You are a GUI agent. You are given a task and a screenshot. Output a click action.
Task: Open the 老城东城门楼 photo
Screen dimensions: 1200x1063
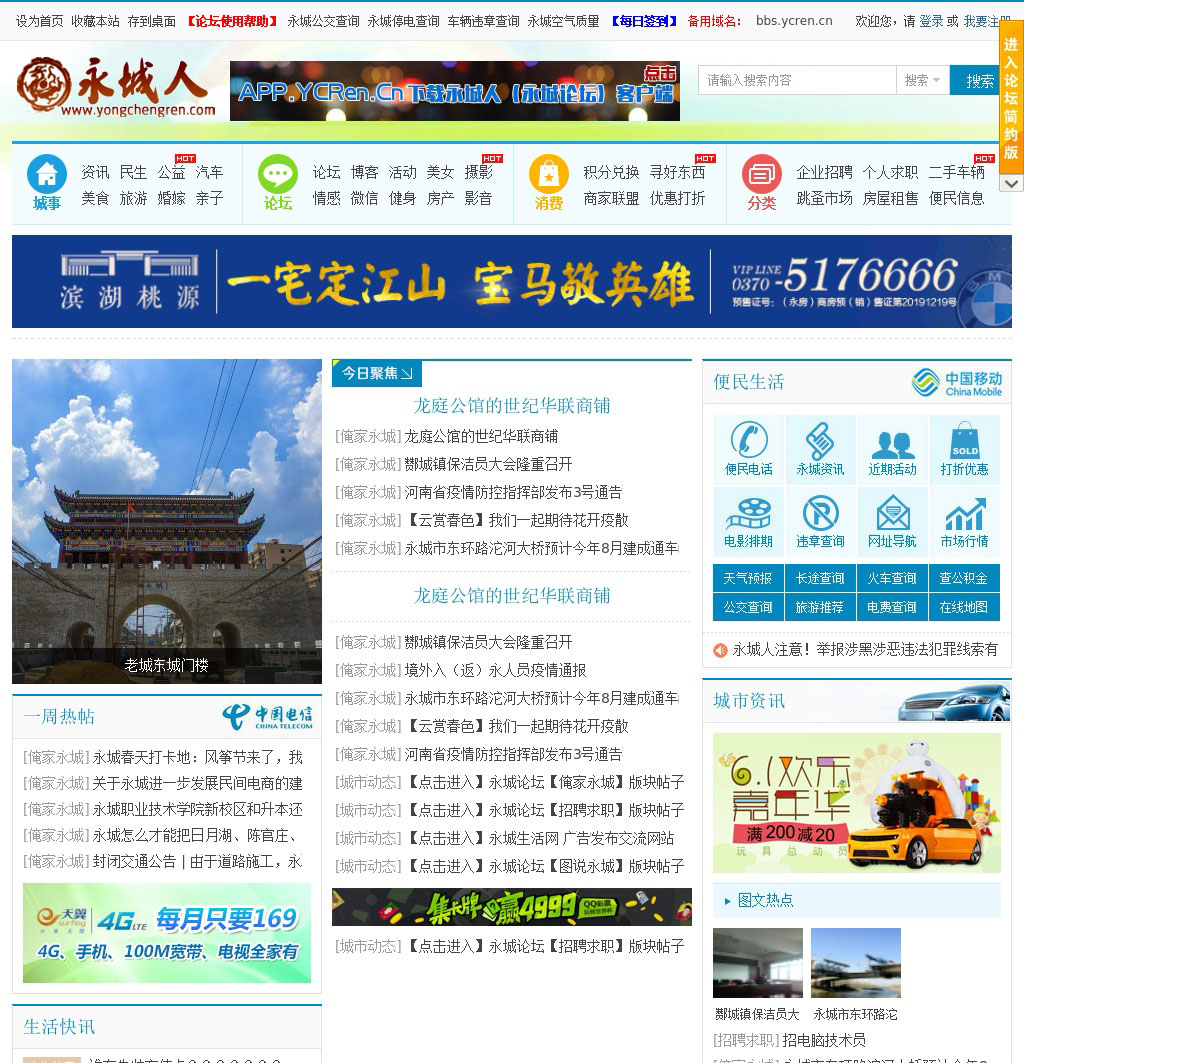[167, 520]
